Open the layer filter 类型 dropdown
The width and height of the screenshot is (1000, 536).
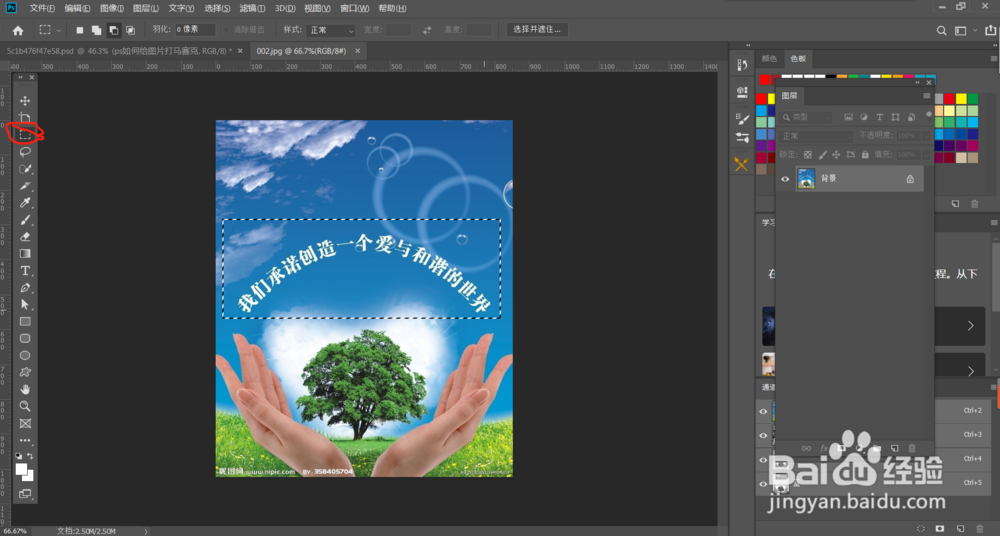807,117
